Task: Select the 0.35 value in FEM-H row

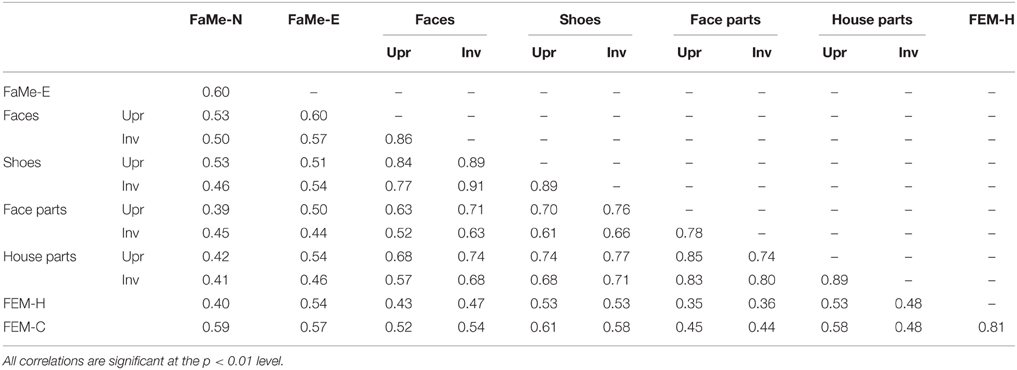Action: click(689, 302)
